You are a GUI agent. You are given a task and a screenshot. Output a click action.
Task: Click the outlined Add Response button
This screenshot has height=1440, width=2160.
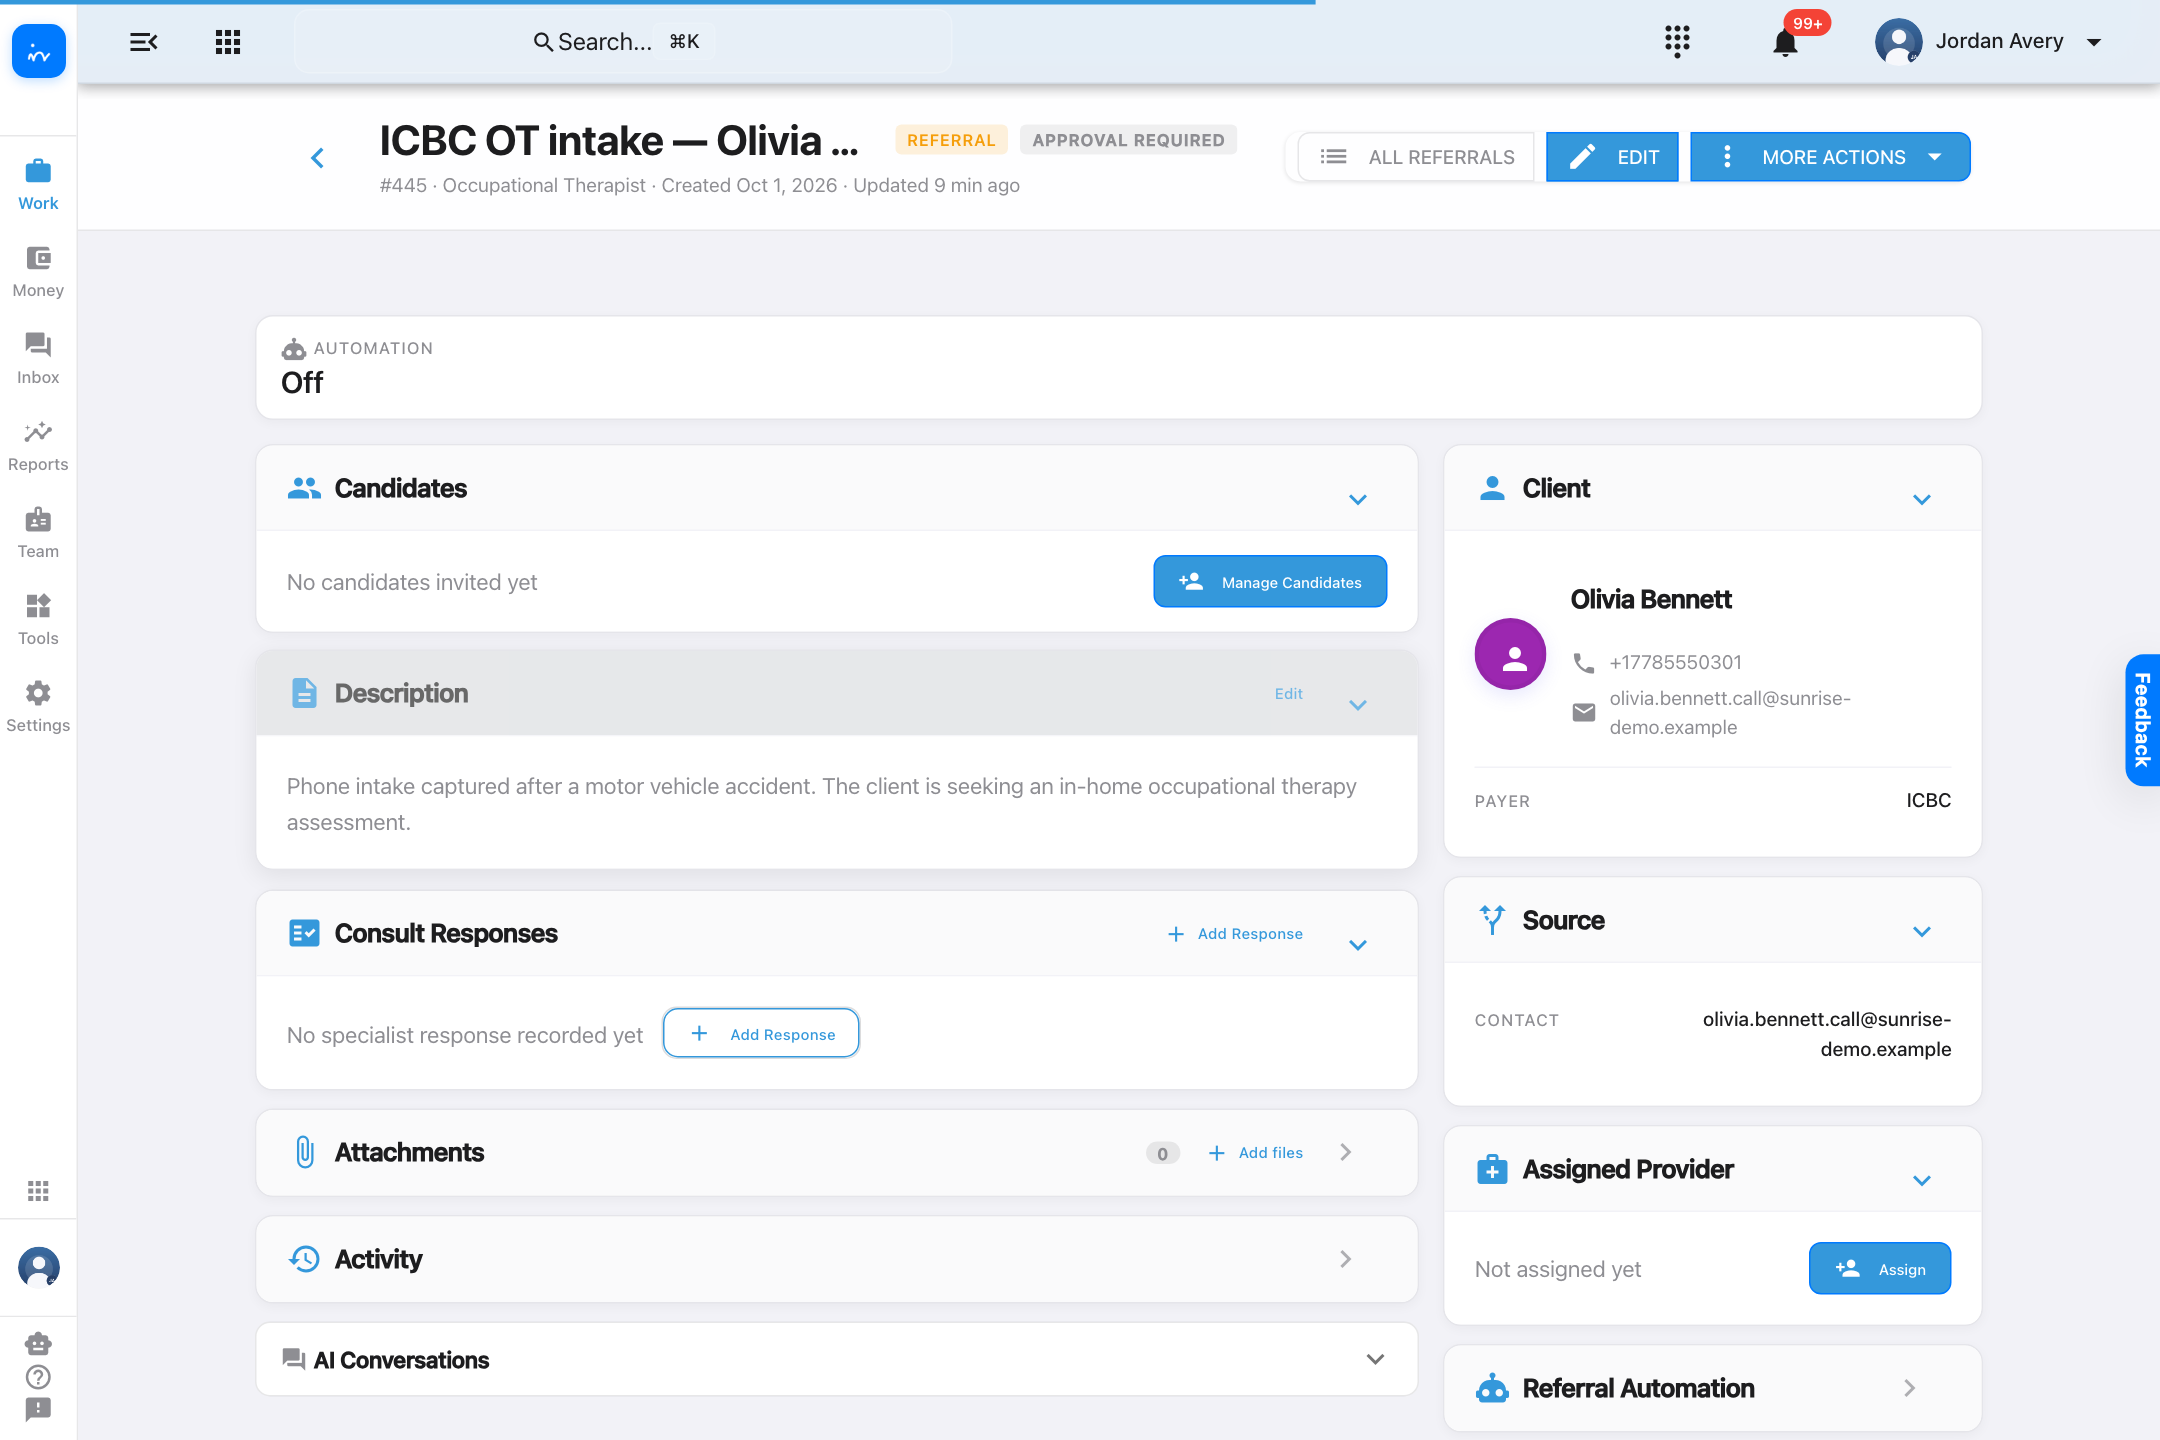point(761,1034)
